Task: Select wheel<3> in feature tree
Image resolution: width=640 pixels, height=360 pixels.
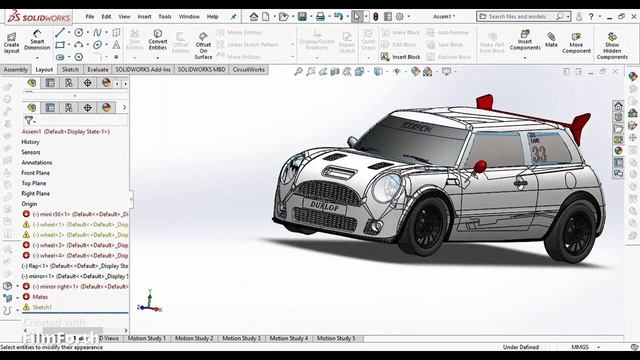Action: pyautogui.click(x=75, y=245)
